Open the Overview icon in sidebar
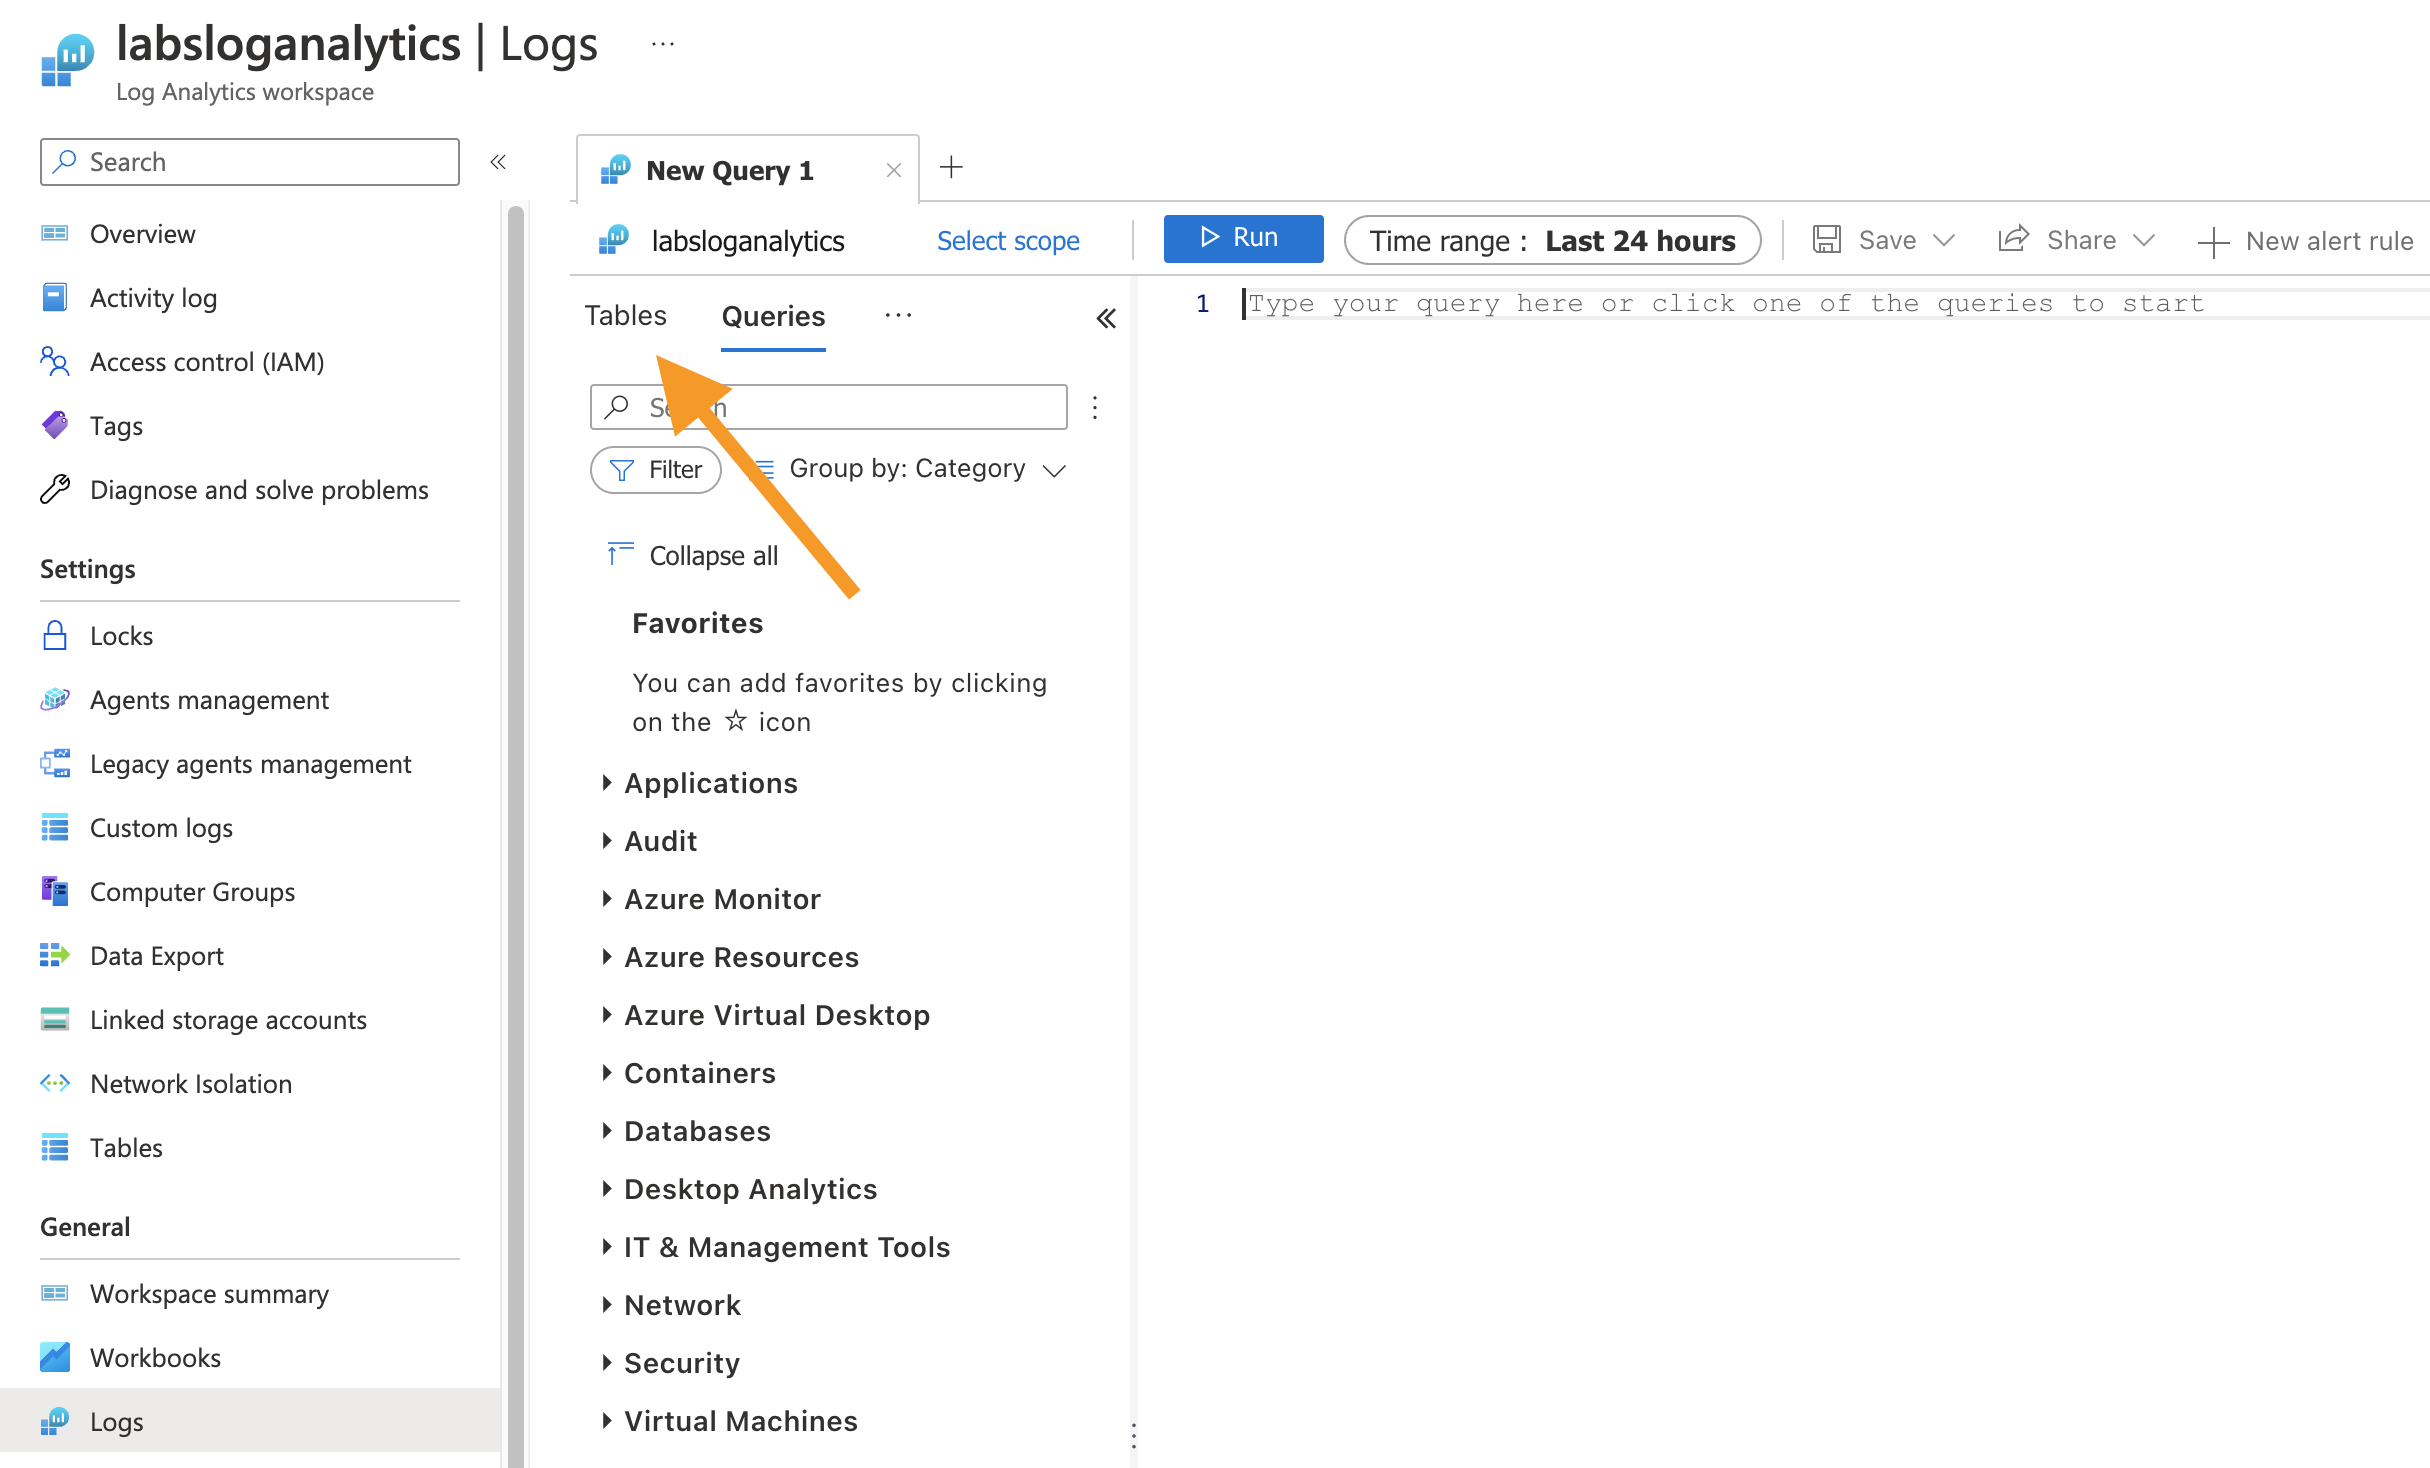The width and height of the screenshot is (2430, 1468). (x=54, y=234)
